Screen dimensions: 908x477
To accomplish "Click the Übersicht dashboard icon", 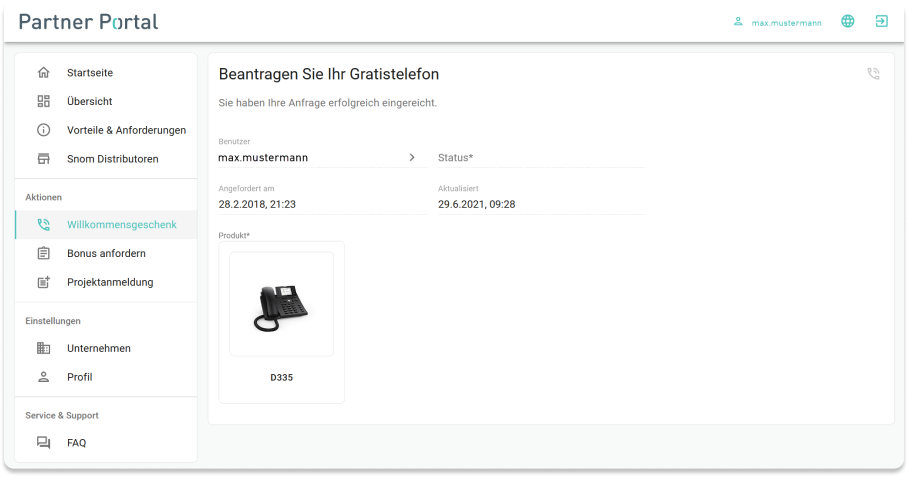I will [43, 101].
